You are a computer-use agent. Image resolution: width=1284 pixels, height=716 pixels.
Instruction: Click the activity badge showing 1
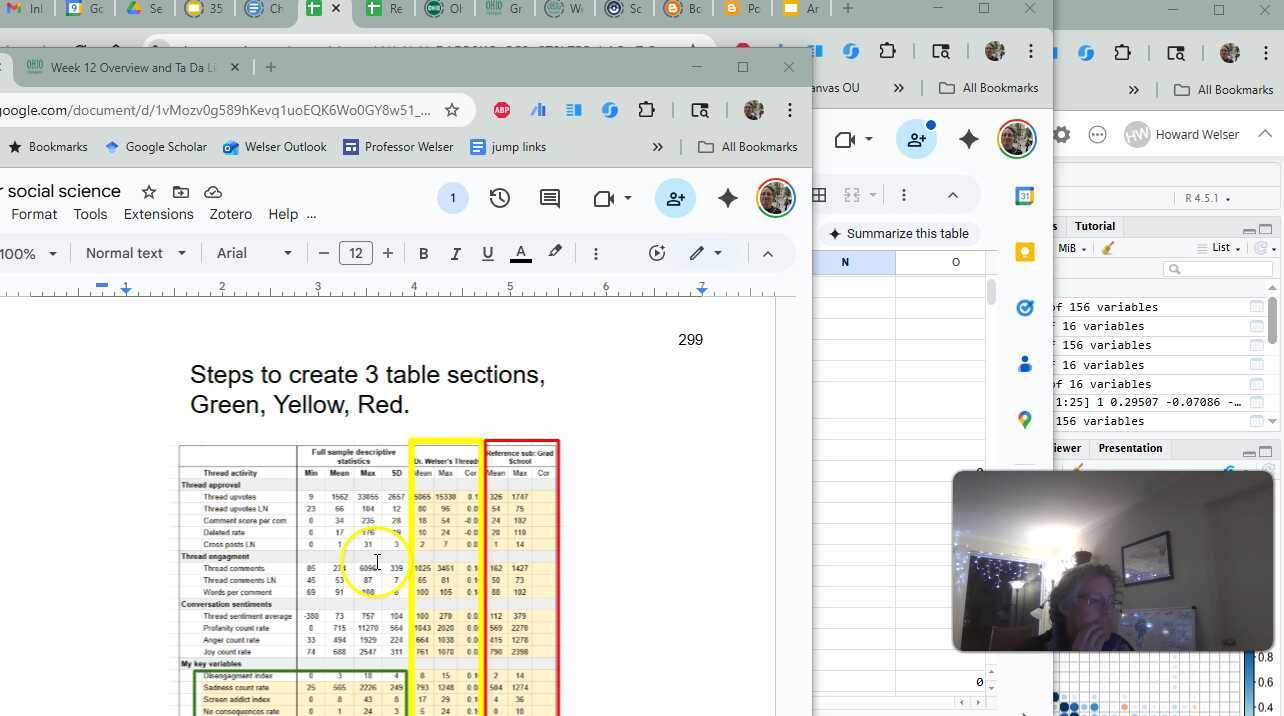point(452,198)
